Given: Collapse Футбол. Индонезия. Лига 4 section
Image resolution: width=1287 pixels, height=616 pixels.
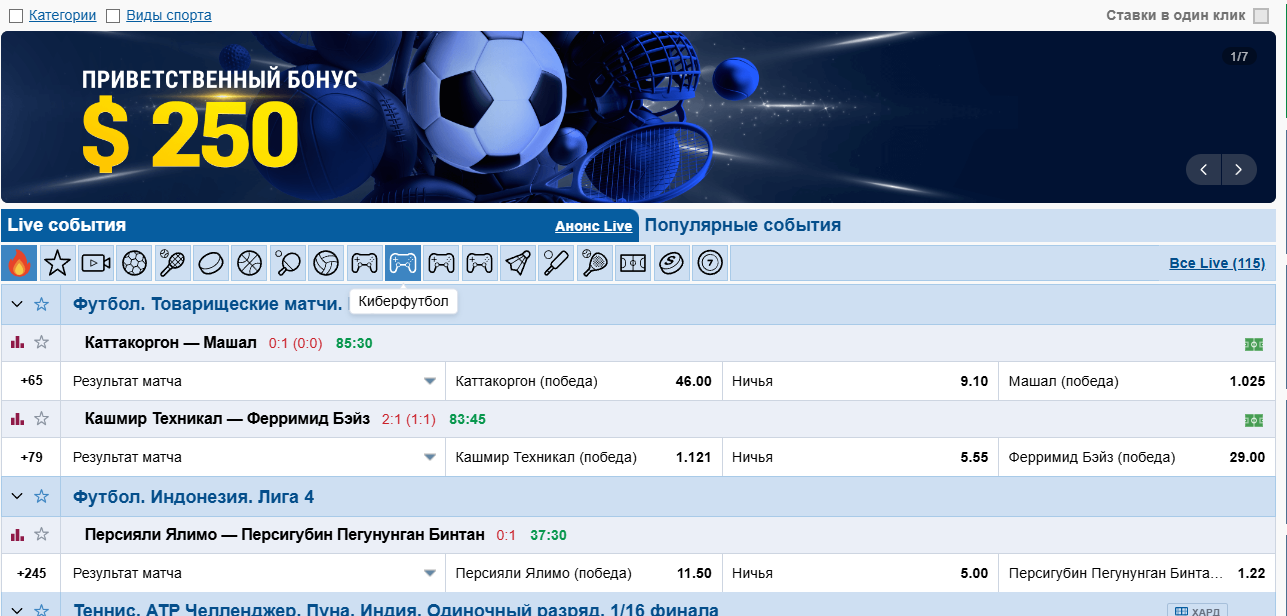Looking at the screenshot, I should [x=17, y=496].
